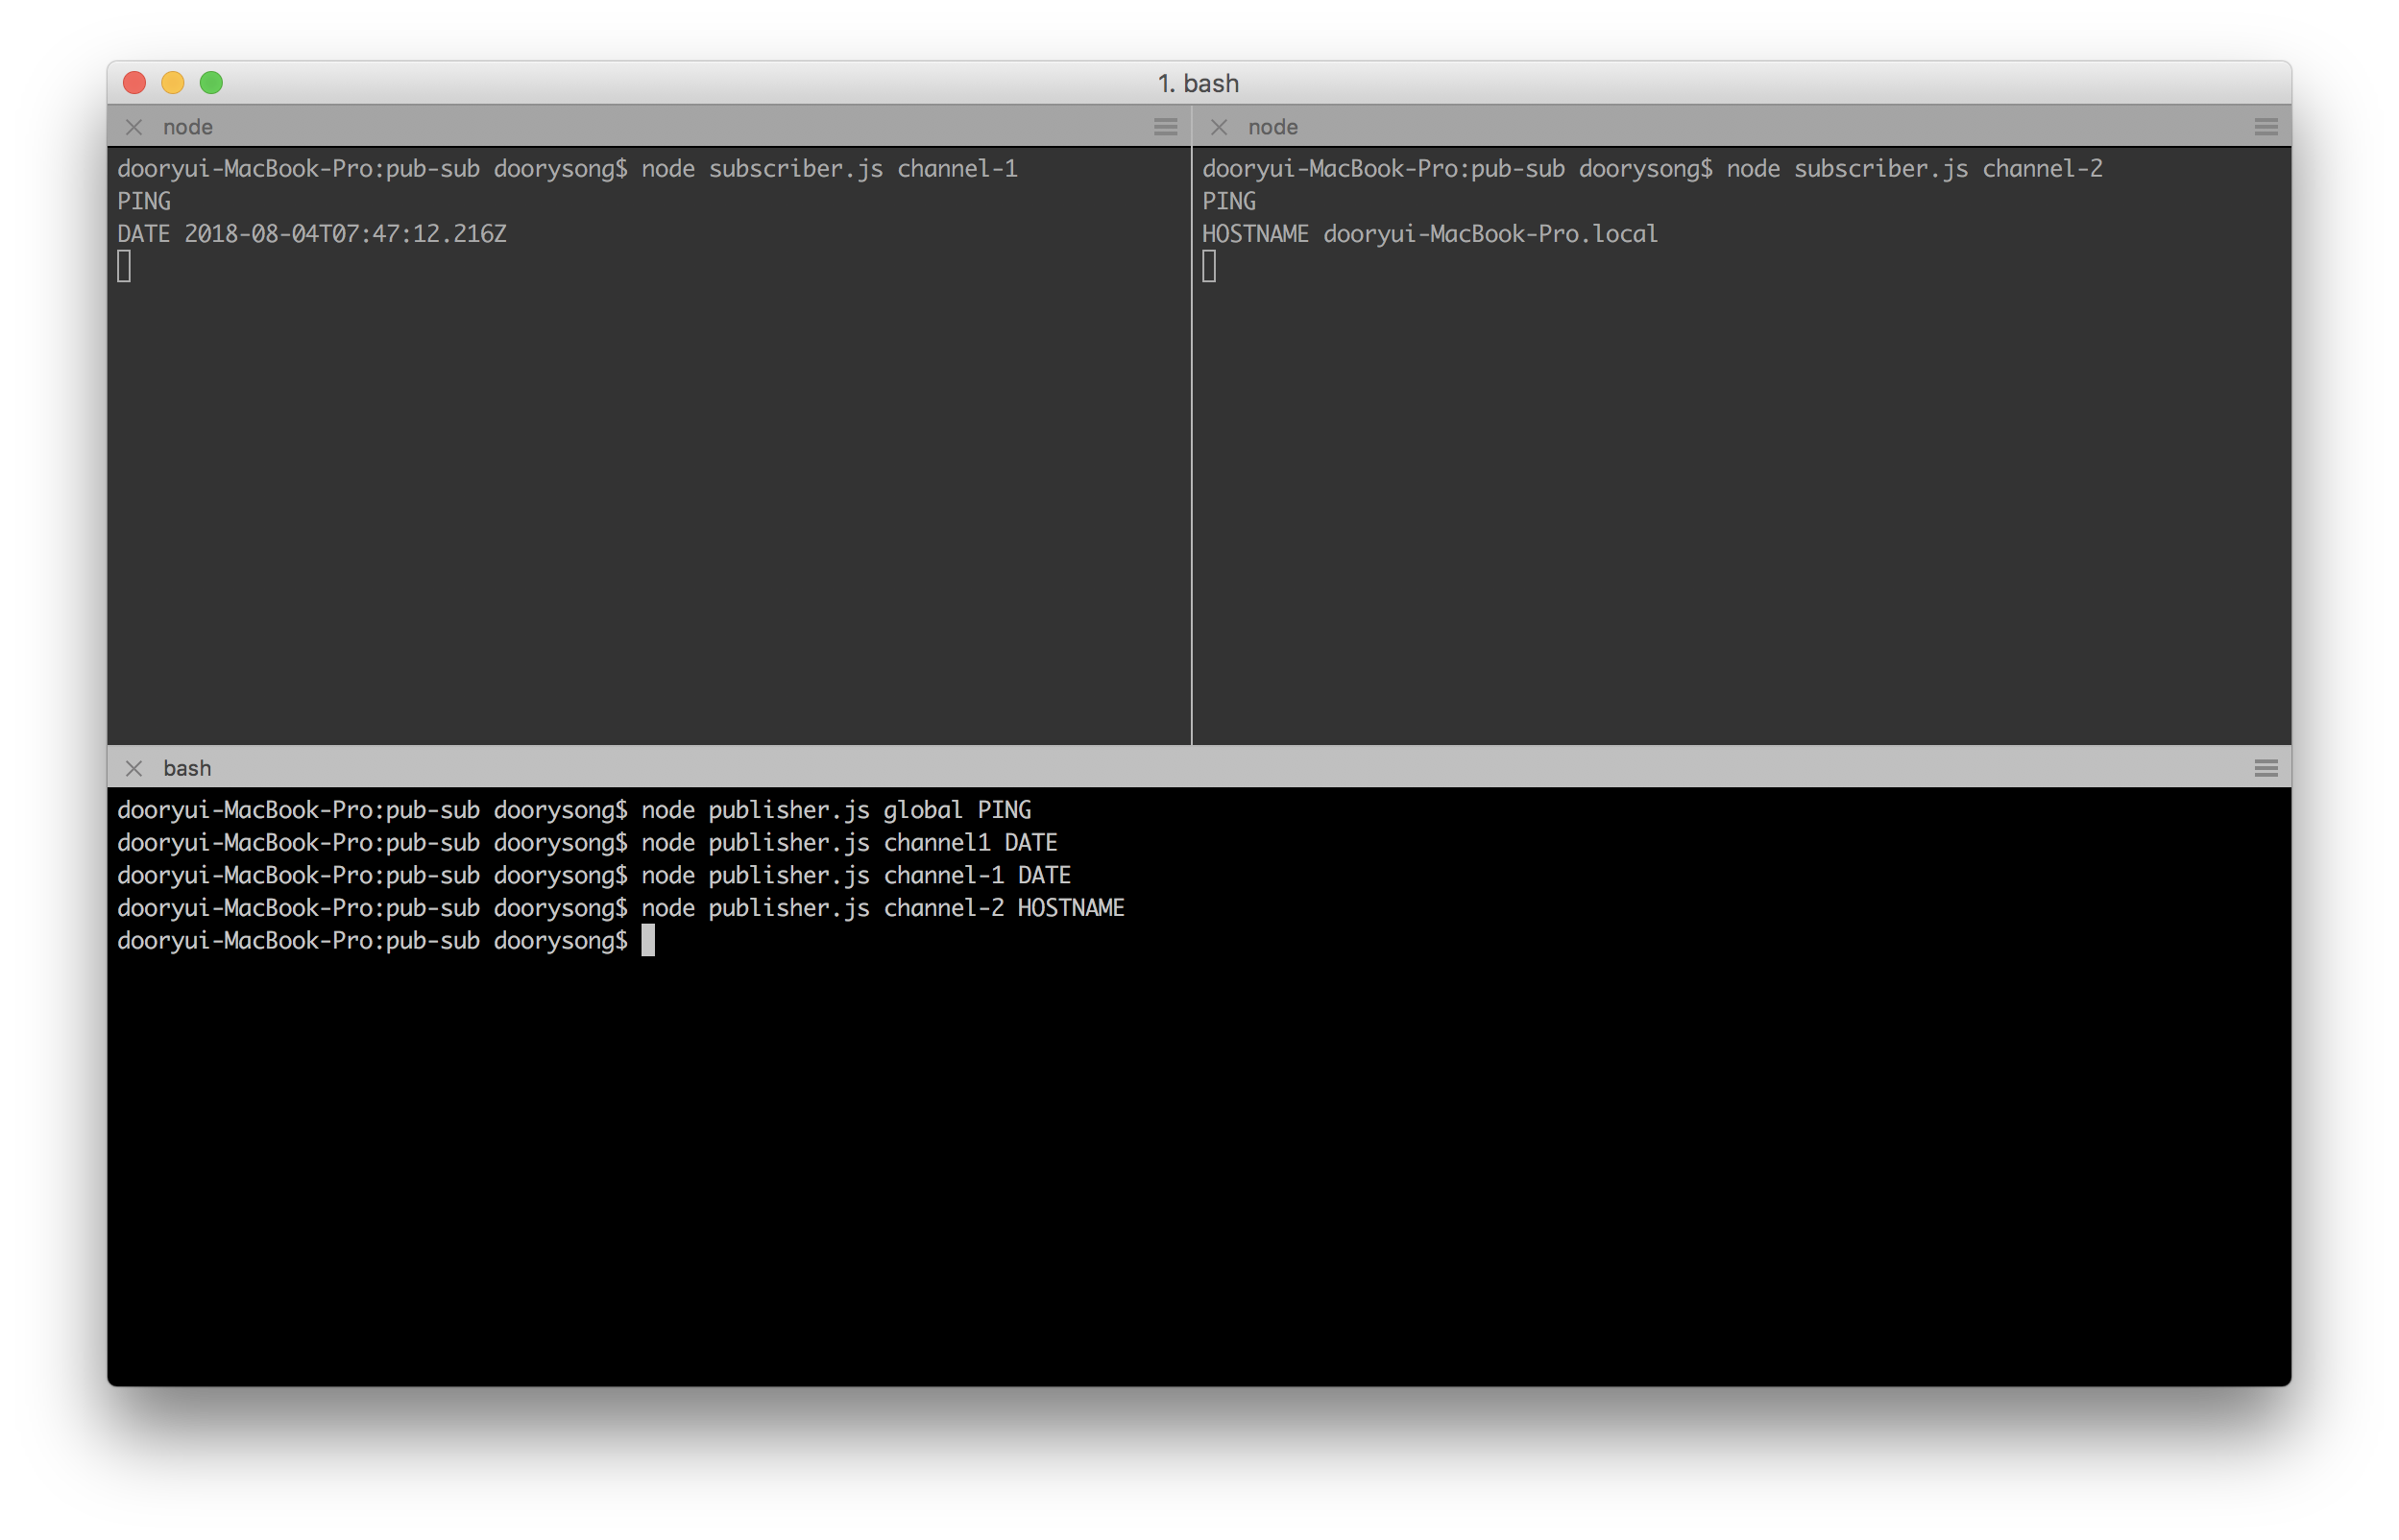Image resolution: width=2399 pixels, height=1540 pixels.
Task: Click the DATE timestamp output line
Action: (312, 234)
